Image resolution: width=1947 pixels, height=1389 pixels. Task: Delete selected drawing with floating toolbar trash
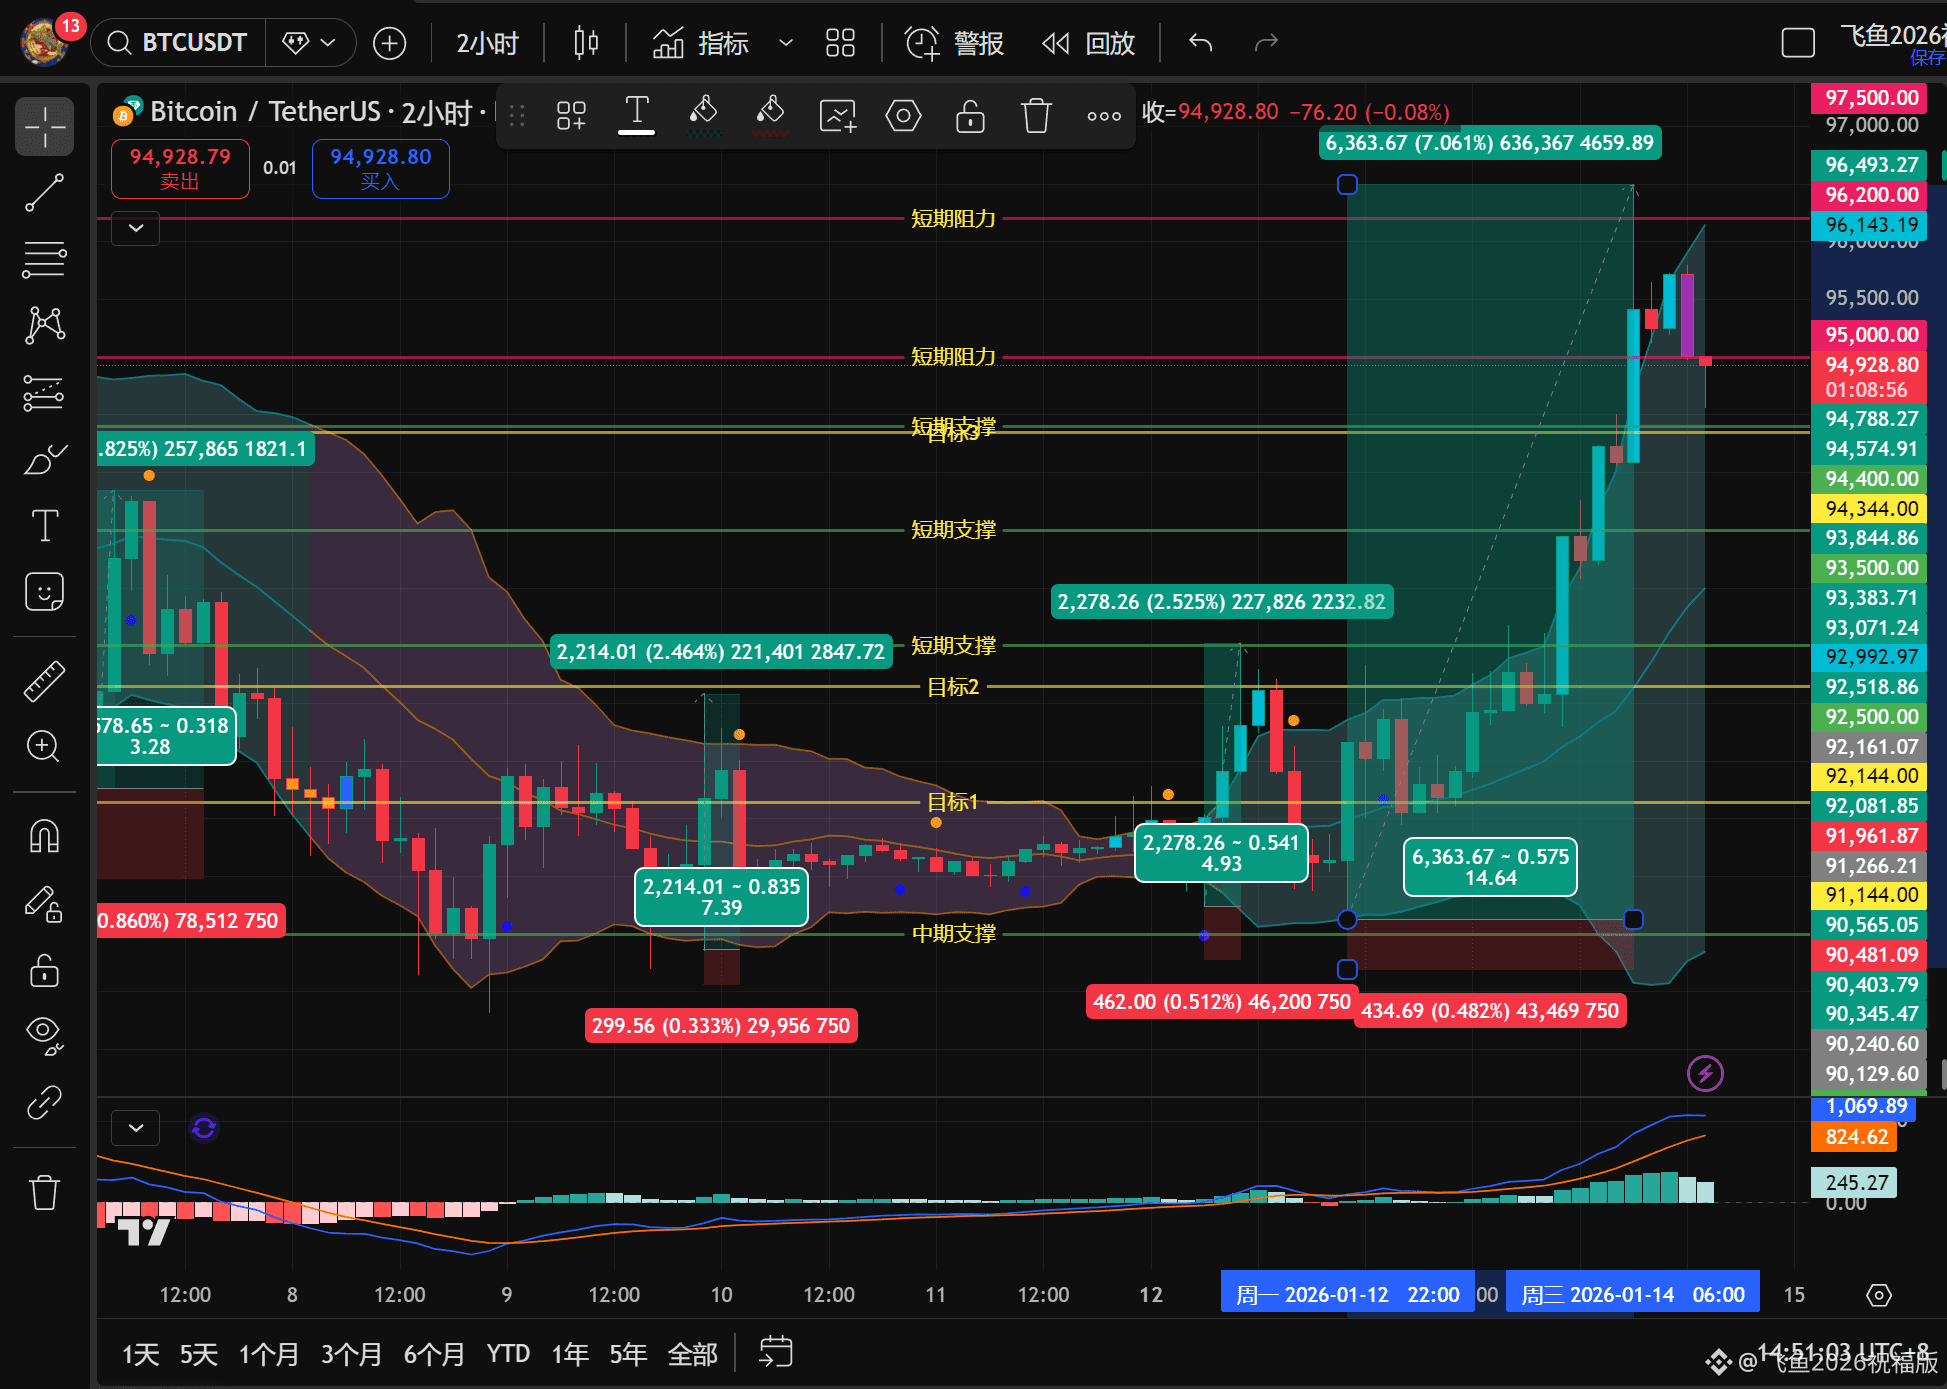[x=1036, y=116]
